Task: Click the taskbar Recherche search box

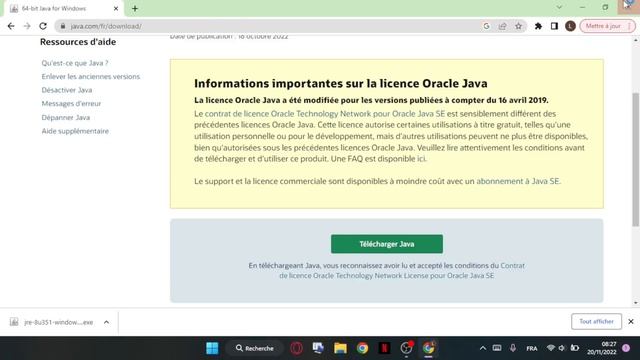Action: click(255, 348)
